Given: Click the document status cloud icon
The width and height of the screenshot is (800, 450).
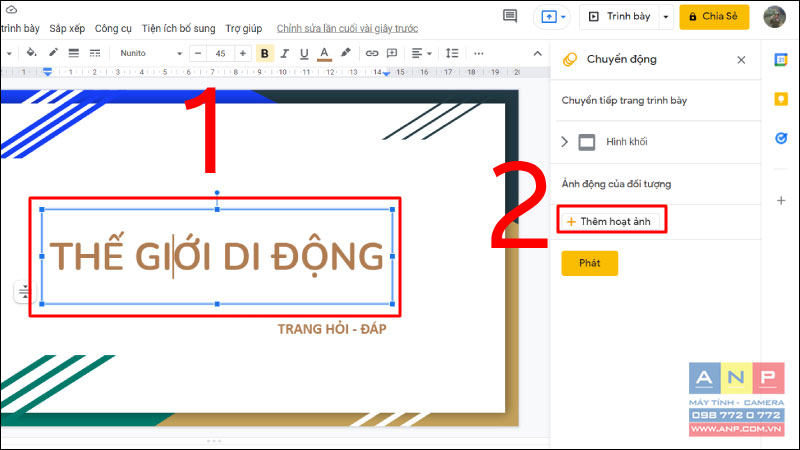Looking at the screenshot, I should pyautogui.click(x=11, y=9).
